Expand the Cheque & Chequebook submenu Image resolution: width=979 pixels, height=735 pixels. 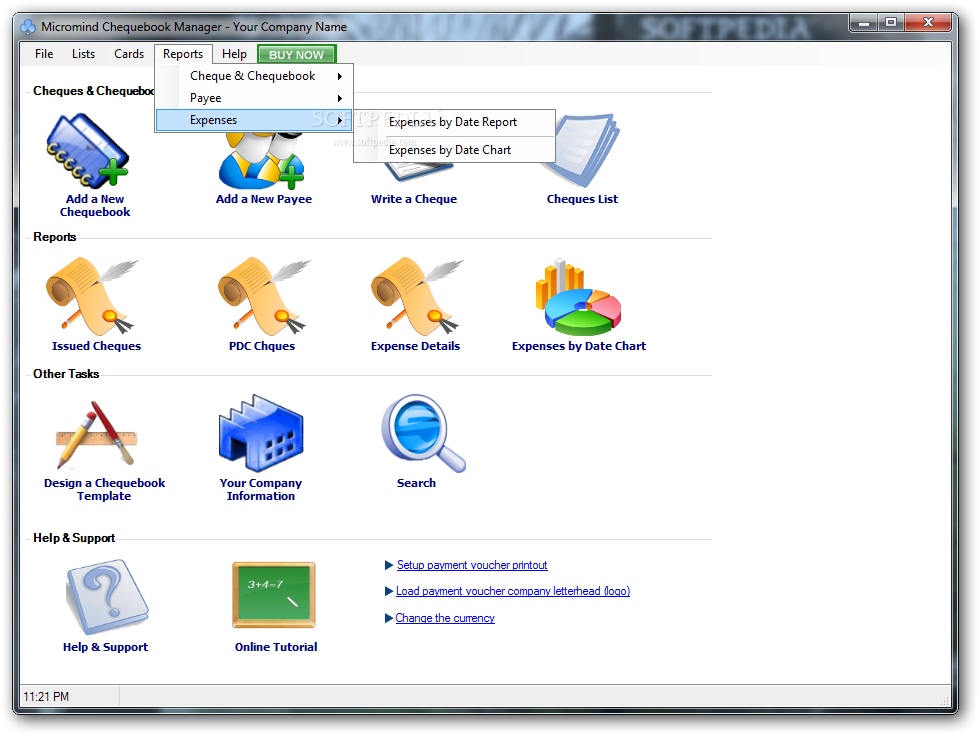pyautogui.click(x=254, y=76)
